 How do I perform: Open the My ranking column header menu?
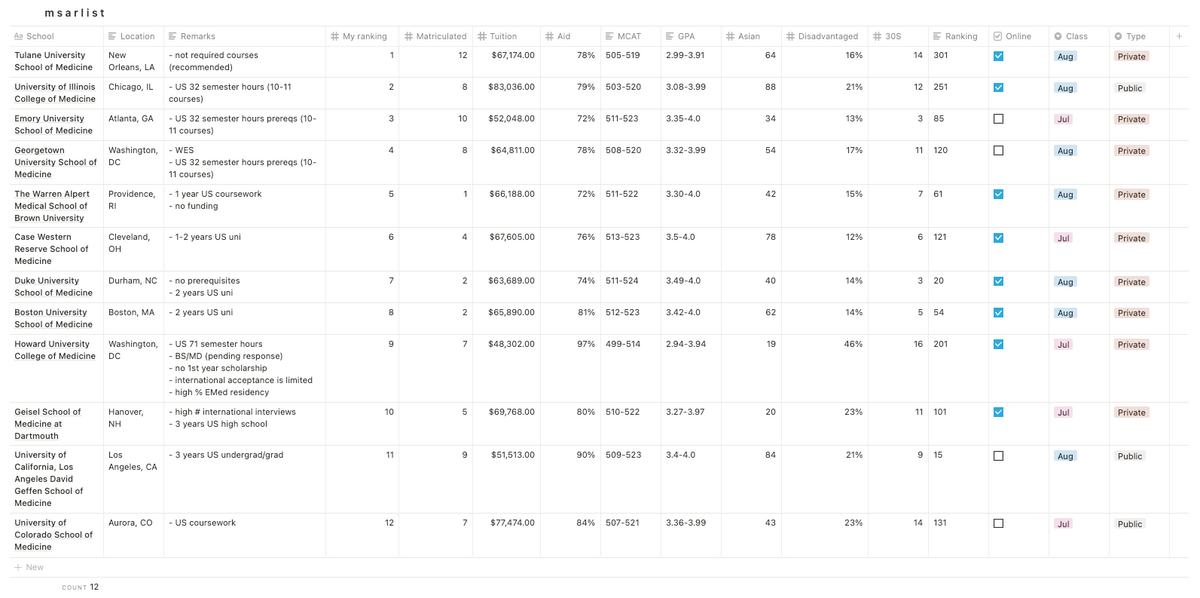[x=360, y=37]
